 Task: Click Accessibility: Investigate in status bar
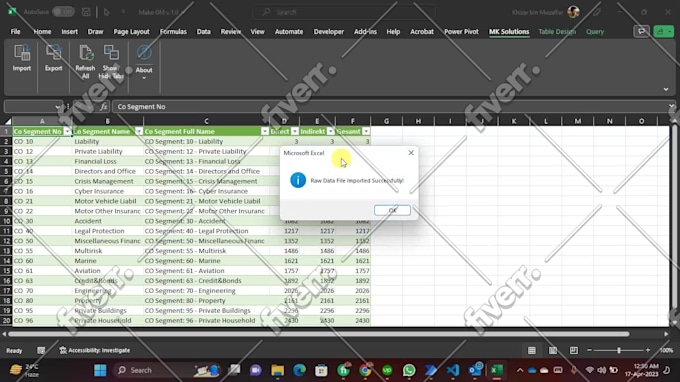[x=95, y=350]
